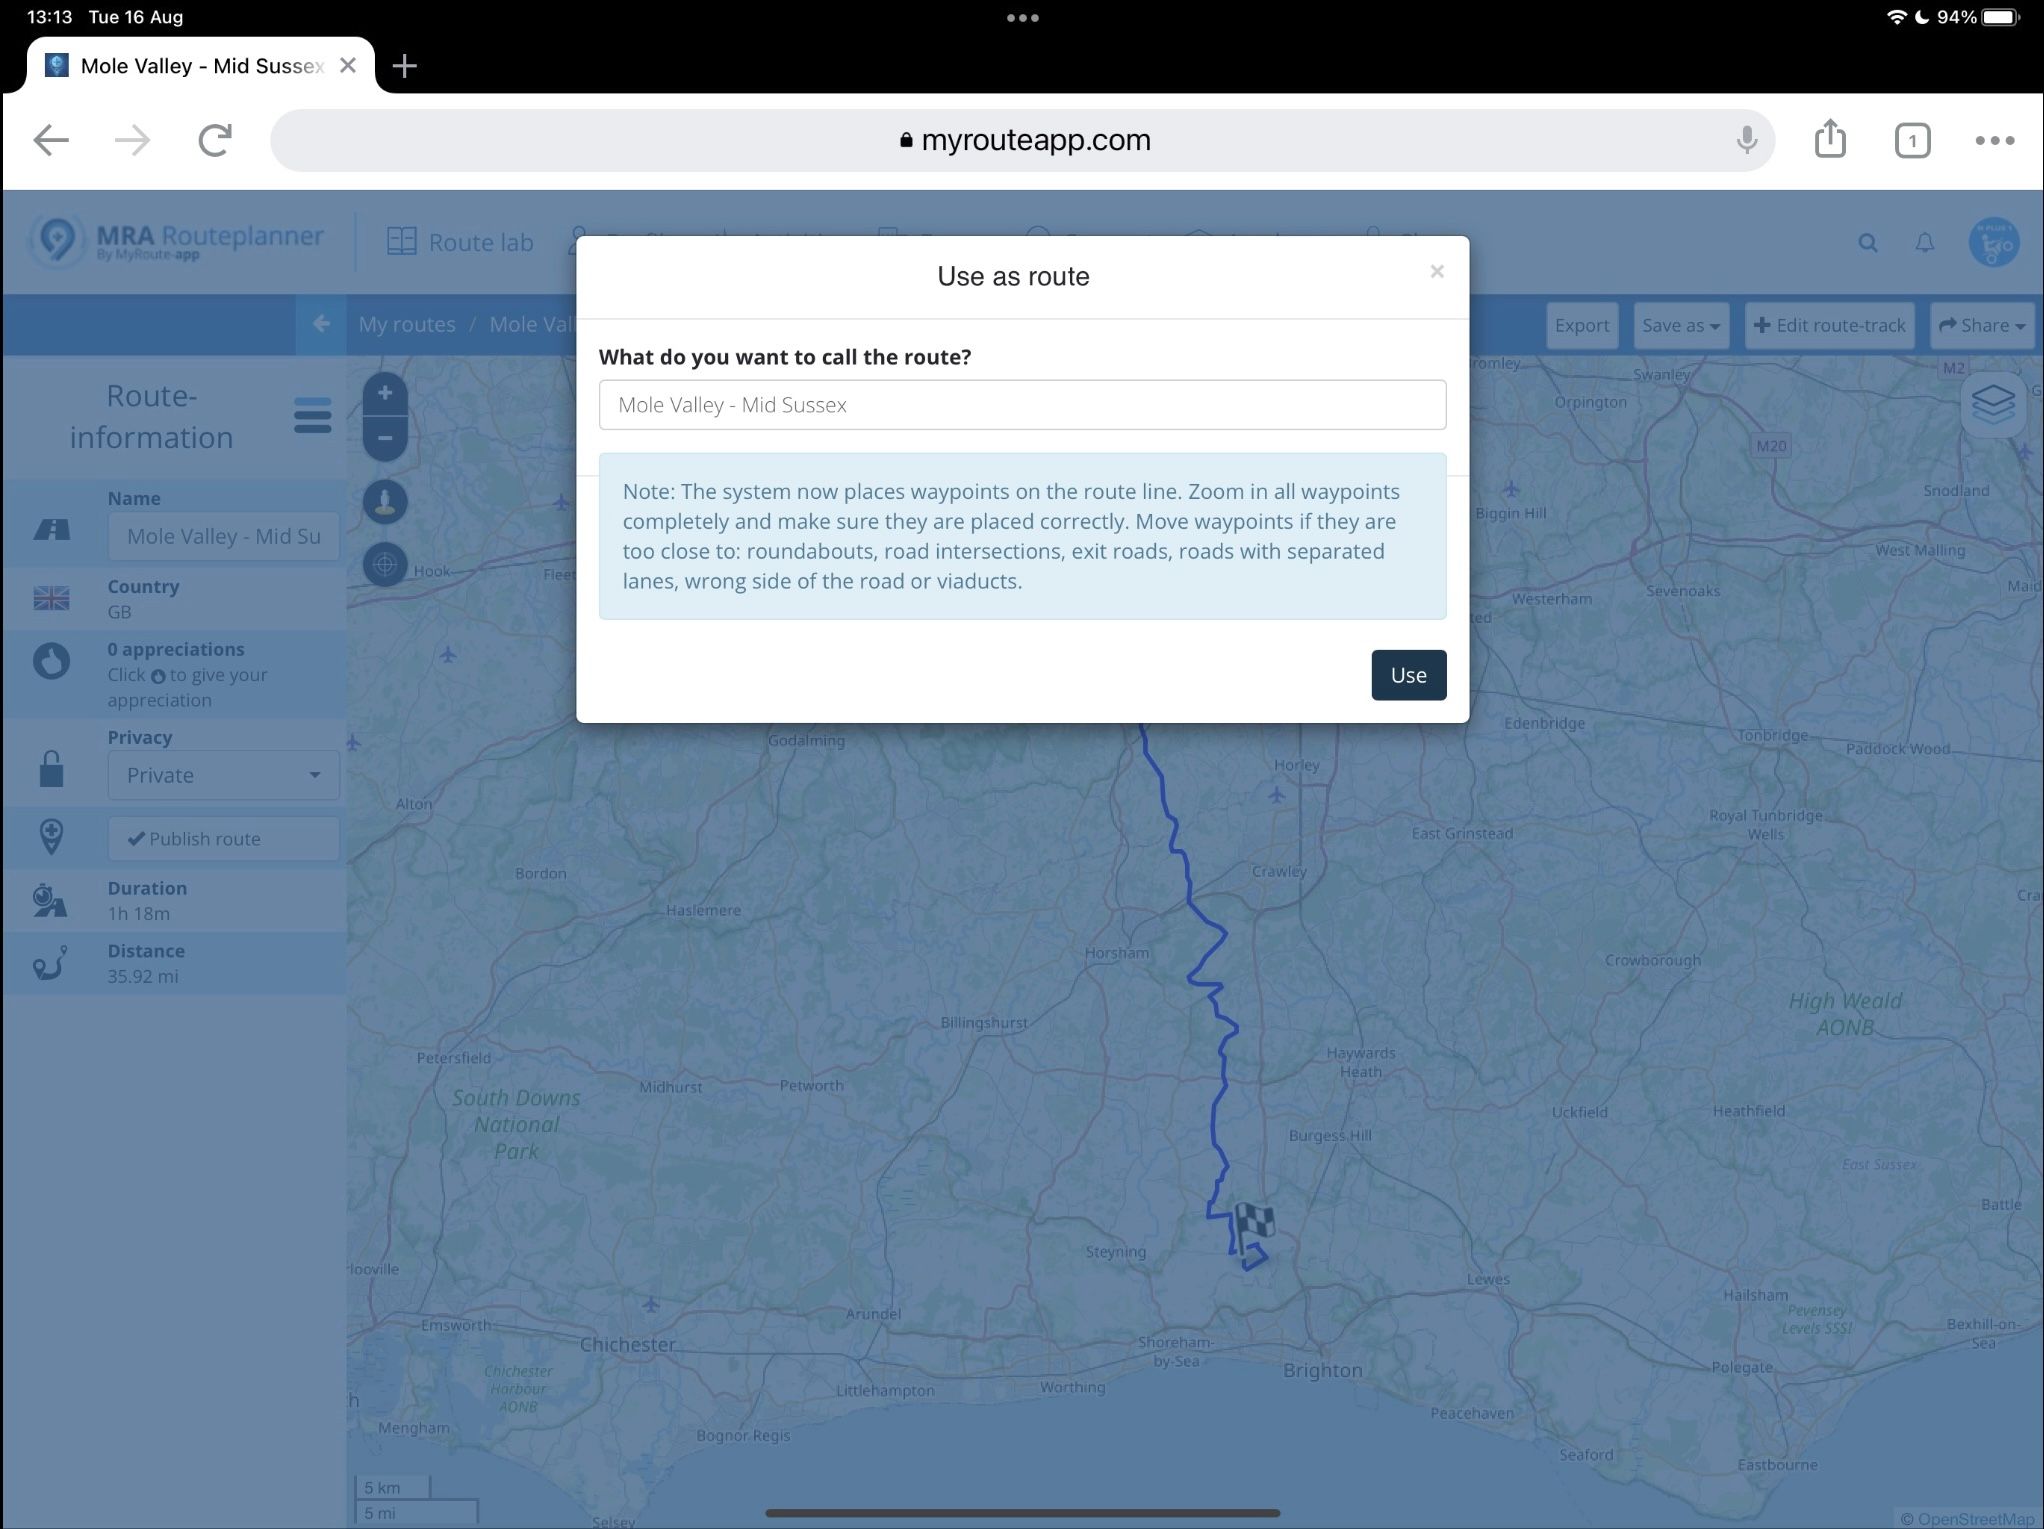This screenshot has height=1529, width=2044.
Task: Click the road icon beside Name
Action: click(51, 529)
